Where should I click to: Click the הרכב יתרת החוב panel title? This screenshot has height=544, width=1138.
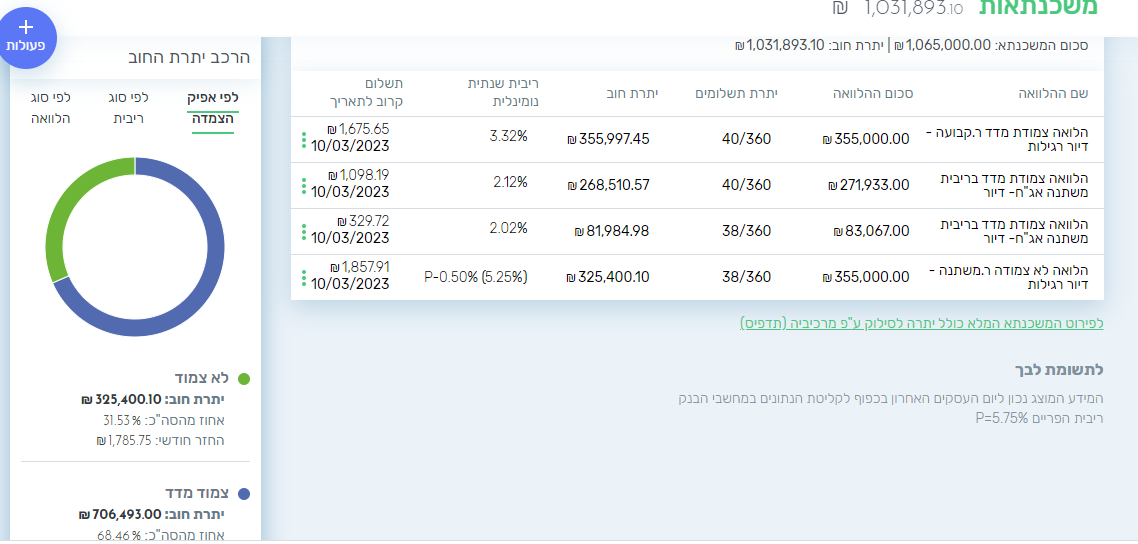coord(188,57)
